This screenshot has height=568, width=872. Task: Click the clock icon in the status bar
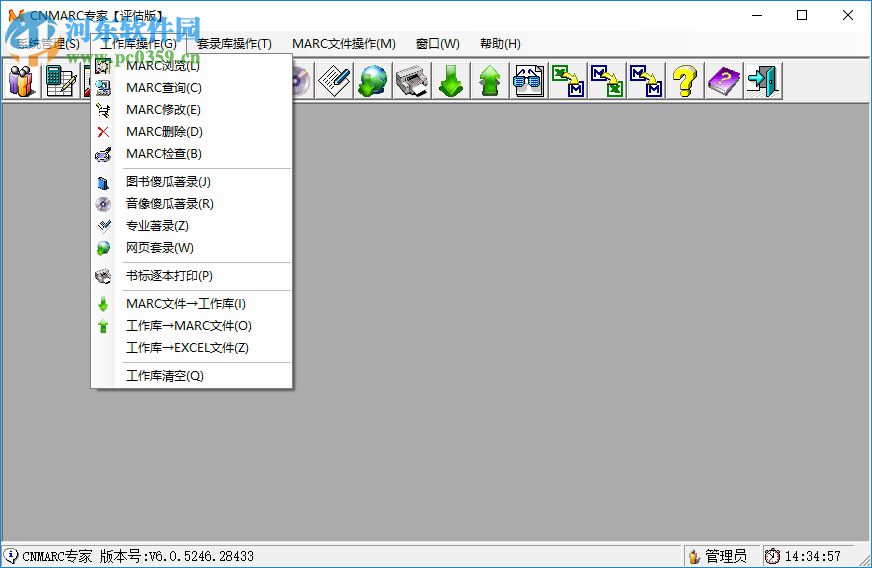click(x=772, y=556)
